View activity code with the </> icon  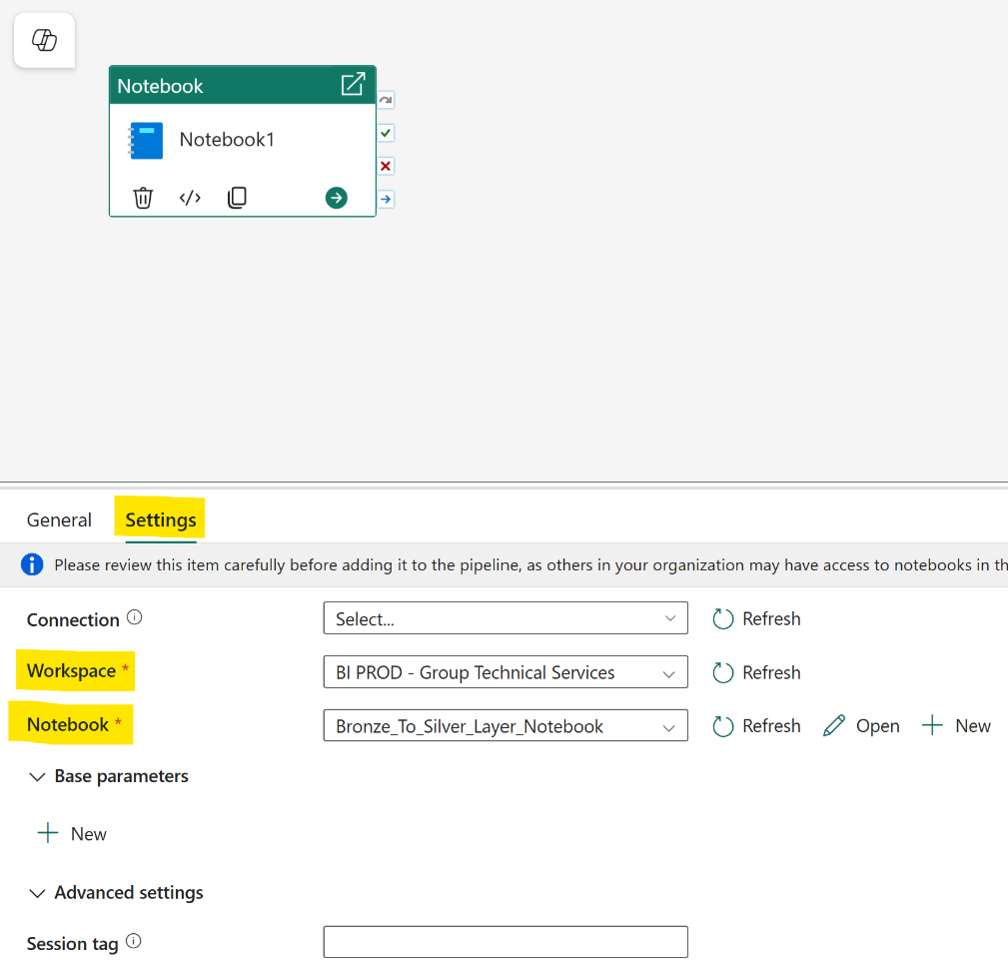tap(190, 197)
